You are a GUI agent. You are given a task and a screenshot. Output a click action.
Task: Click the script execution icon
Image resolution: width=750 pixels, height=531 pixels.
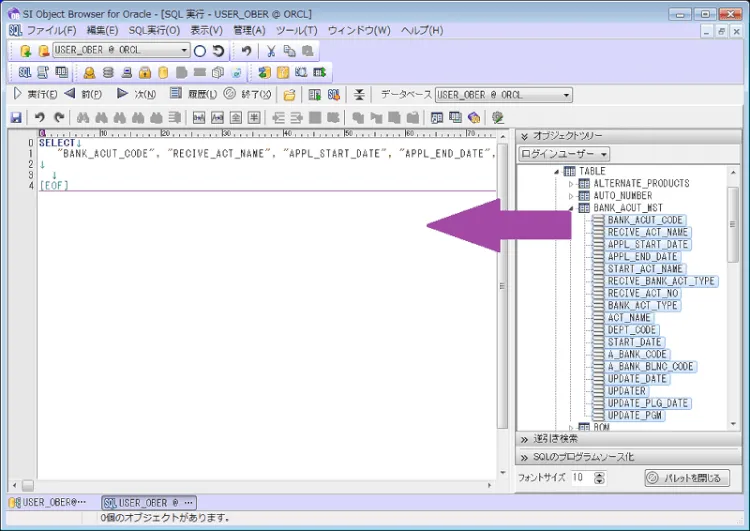coord(43,73)
